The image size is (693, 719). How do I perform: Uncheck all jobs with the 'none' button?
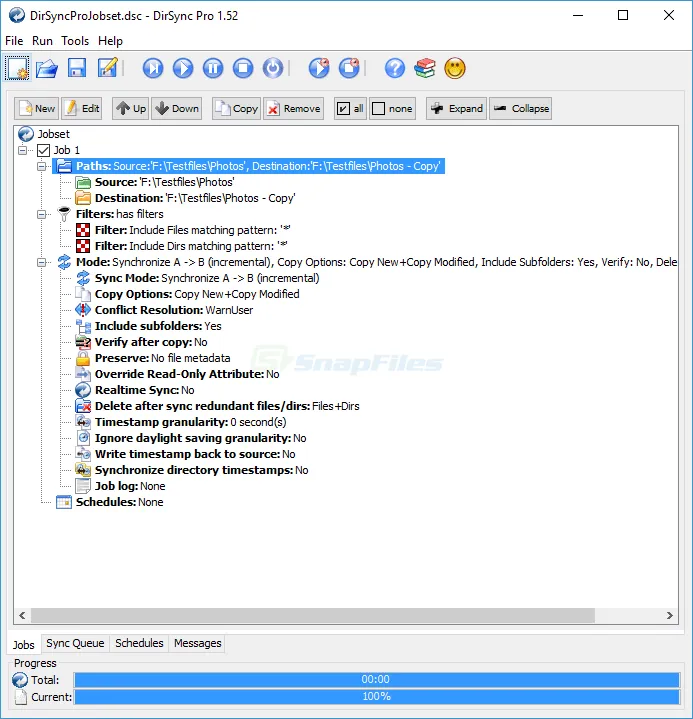(x=393, y=109)
